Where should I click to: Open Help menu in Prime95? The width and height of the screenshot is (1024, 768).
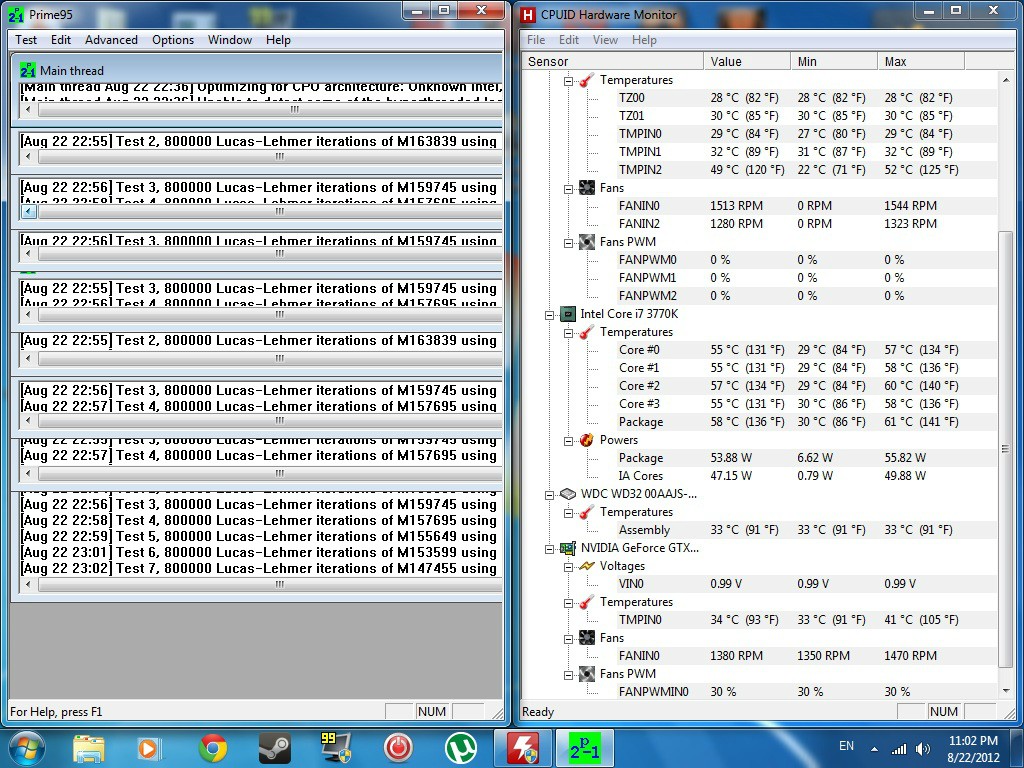pyautogui.click(x=278, y=40)
